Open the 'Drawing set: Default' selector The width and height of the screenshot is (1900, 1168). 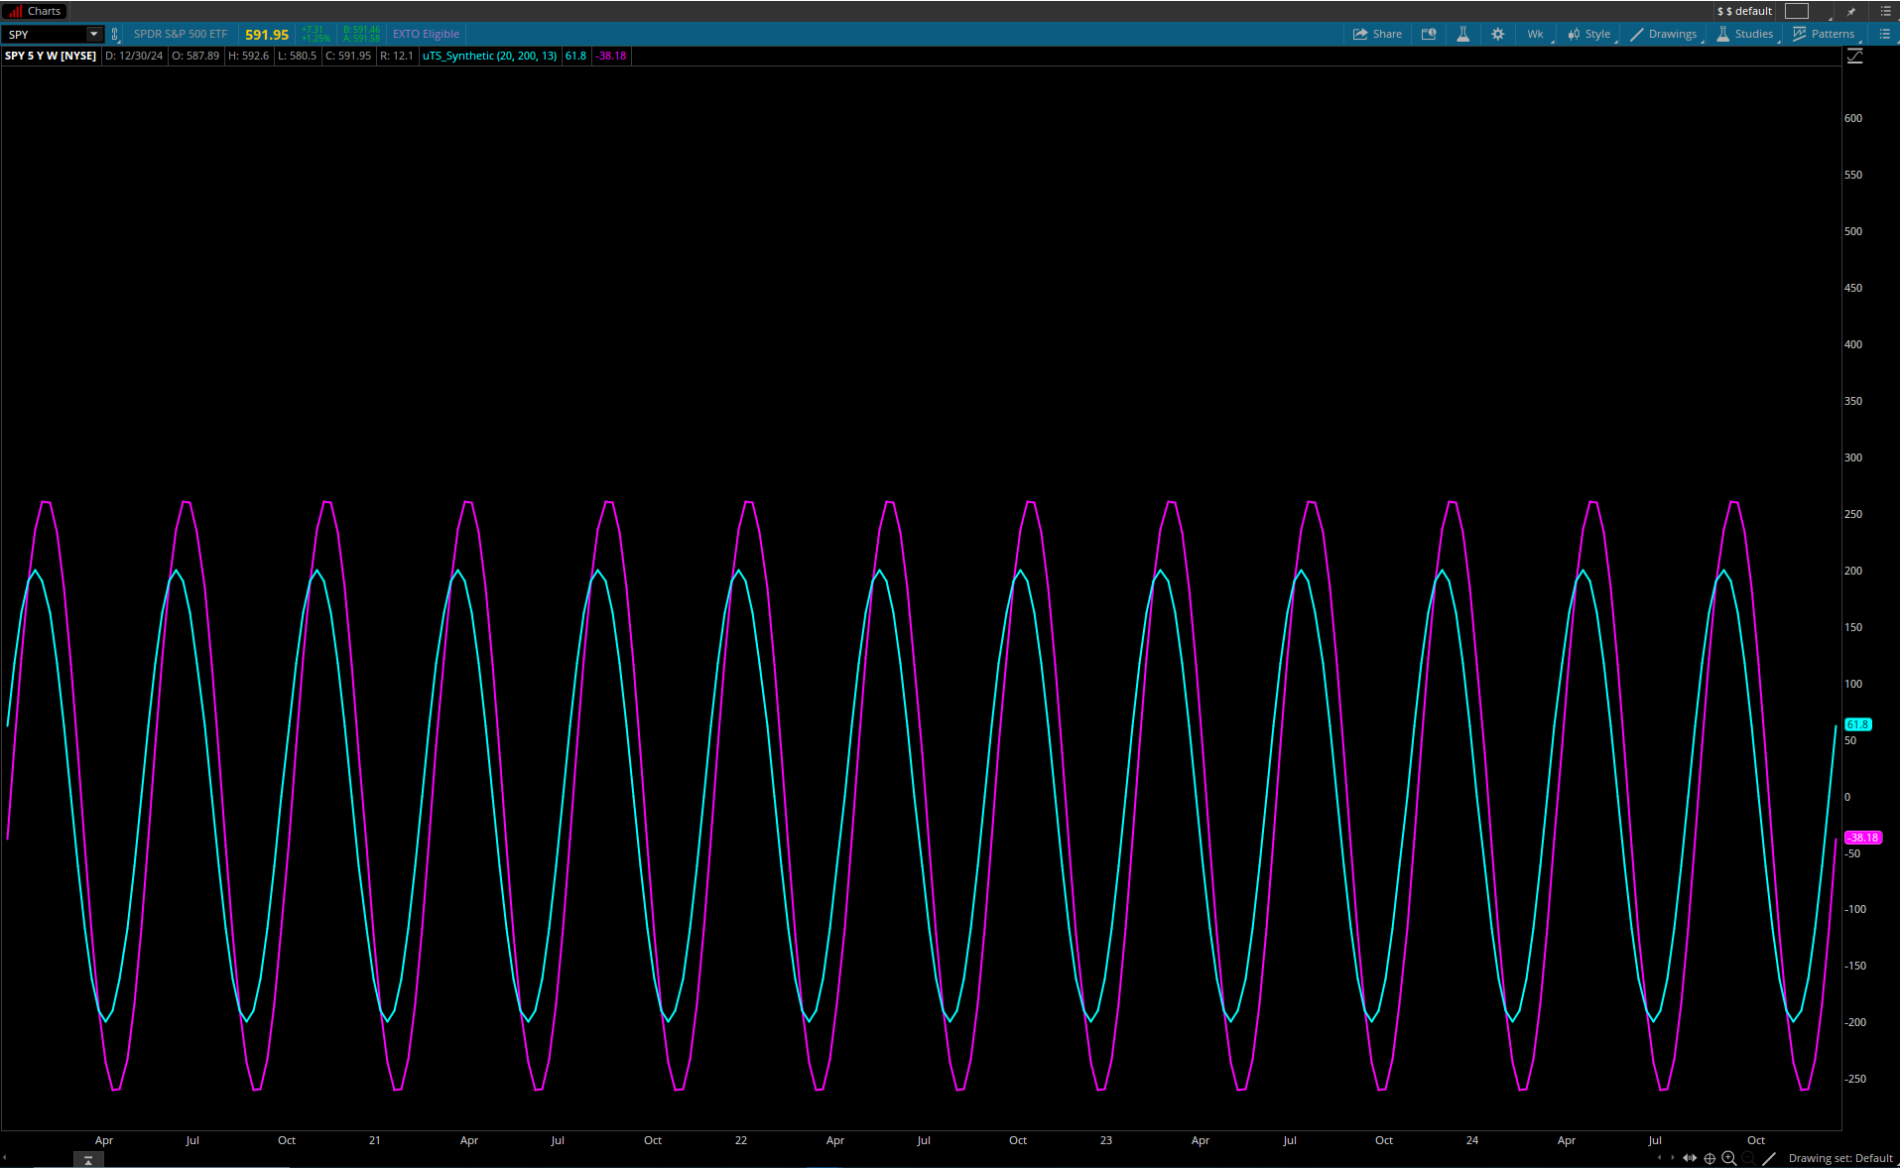1840,1158
